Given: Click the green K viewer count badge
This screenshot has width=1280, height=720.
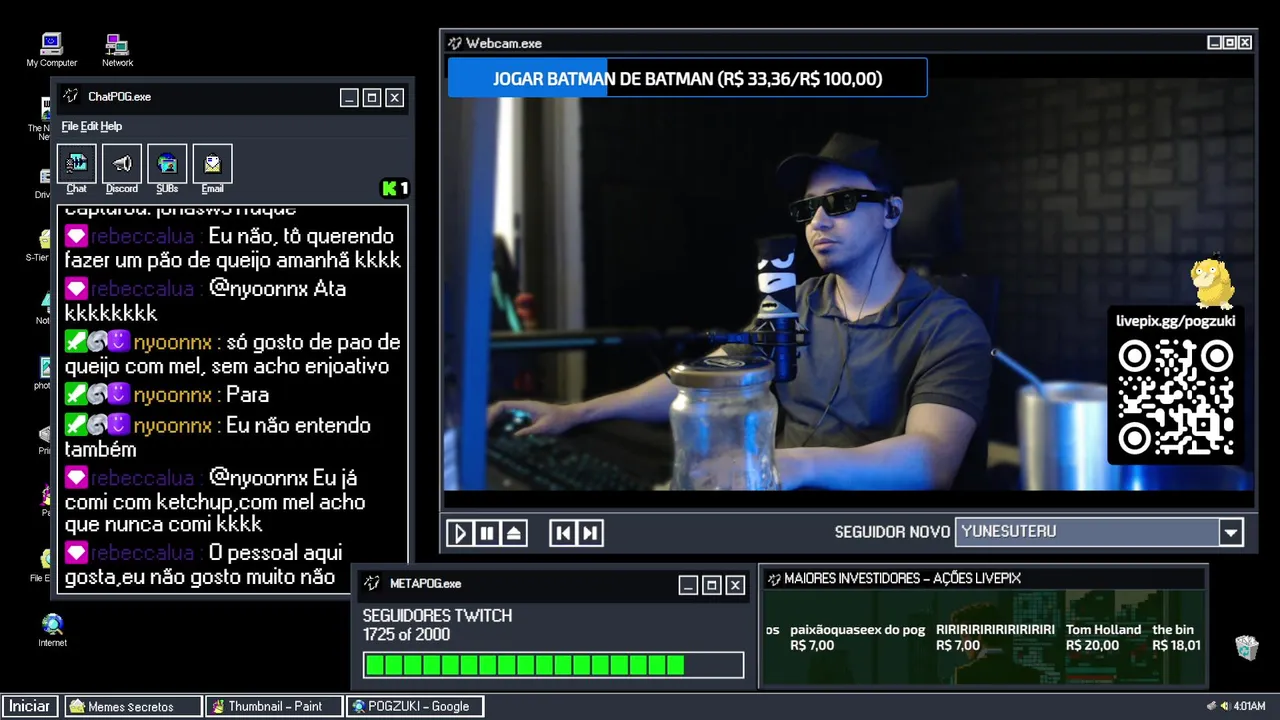Looking at the screenshot, I should (395, 188).
